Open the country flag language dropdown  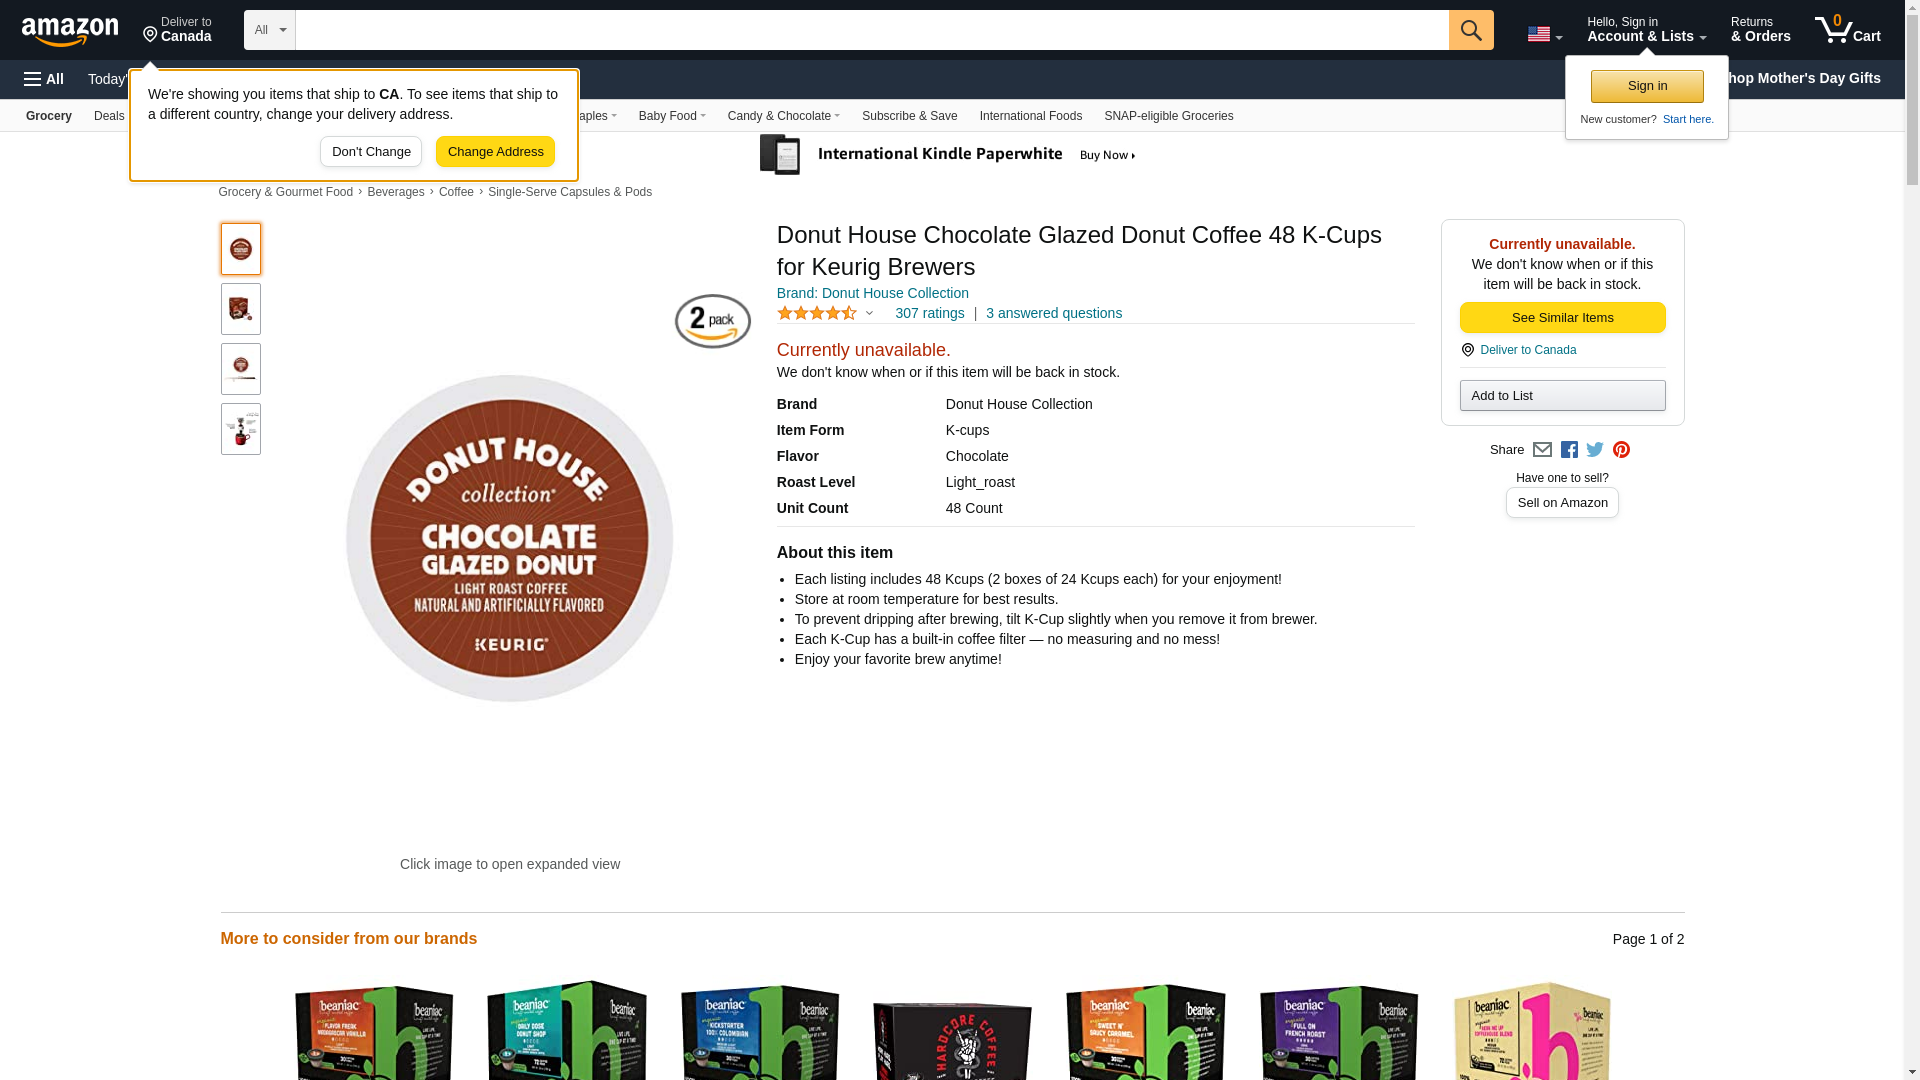(x=1544, y=34)
